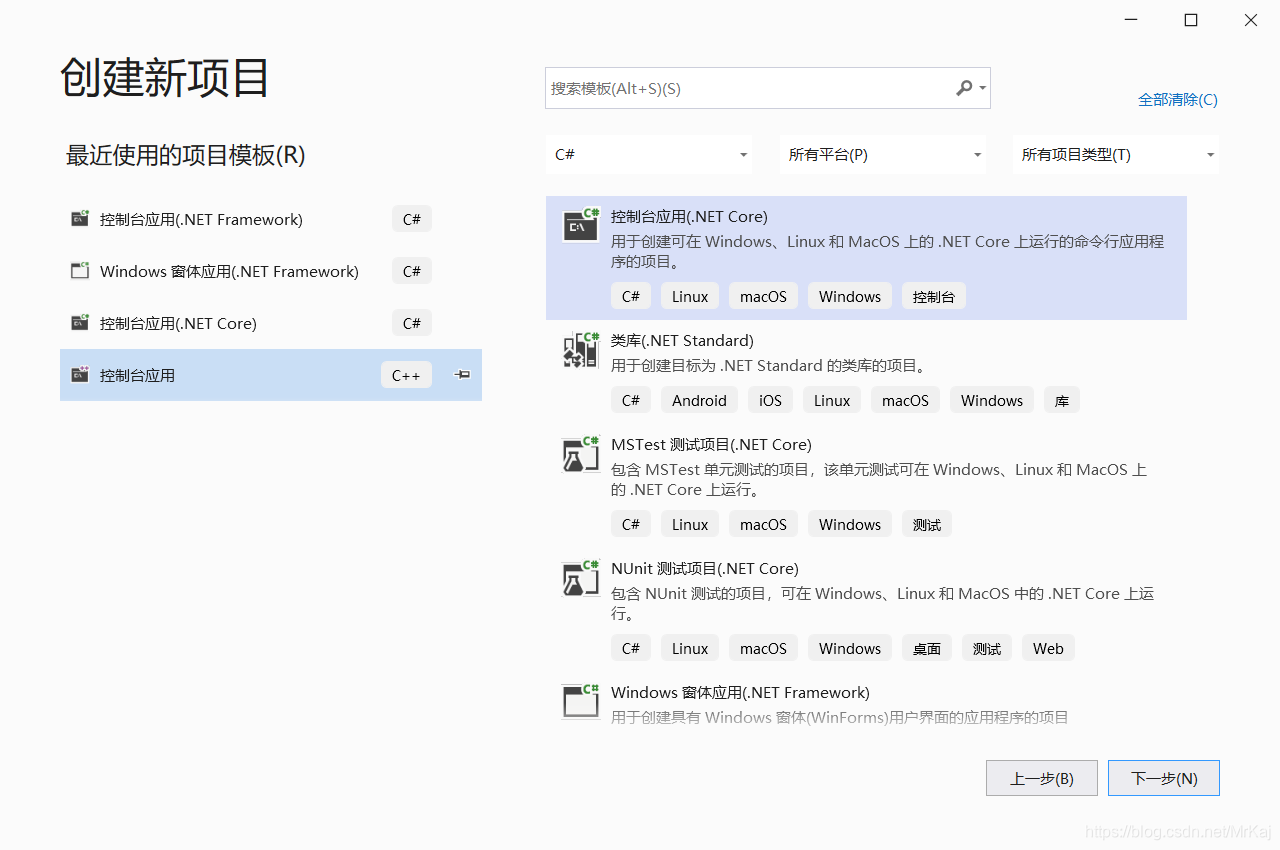Open the 所有项目类型(T) dropdown
The image size is (1280, 850).
coord(1116,155)
